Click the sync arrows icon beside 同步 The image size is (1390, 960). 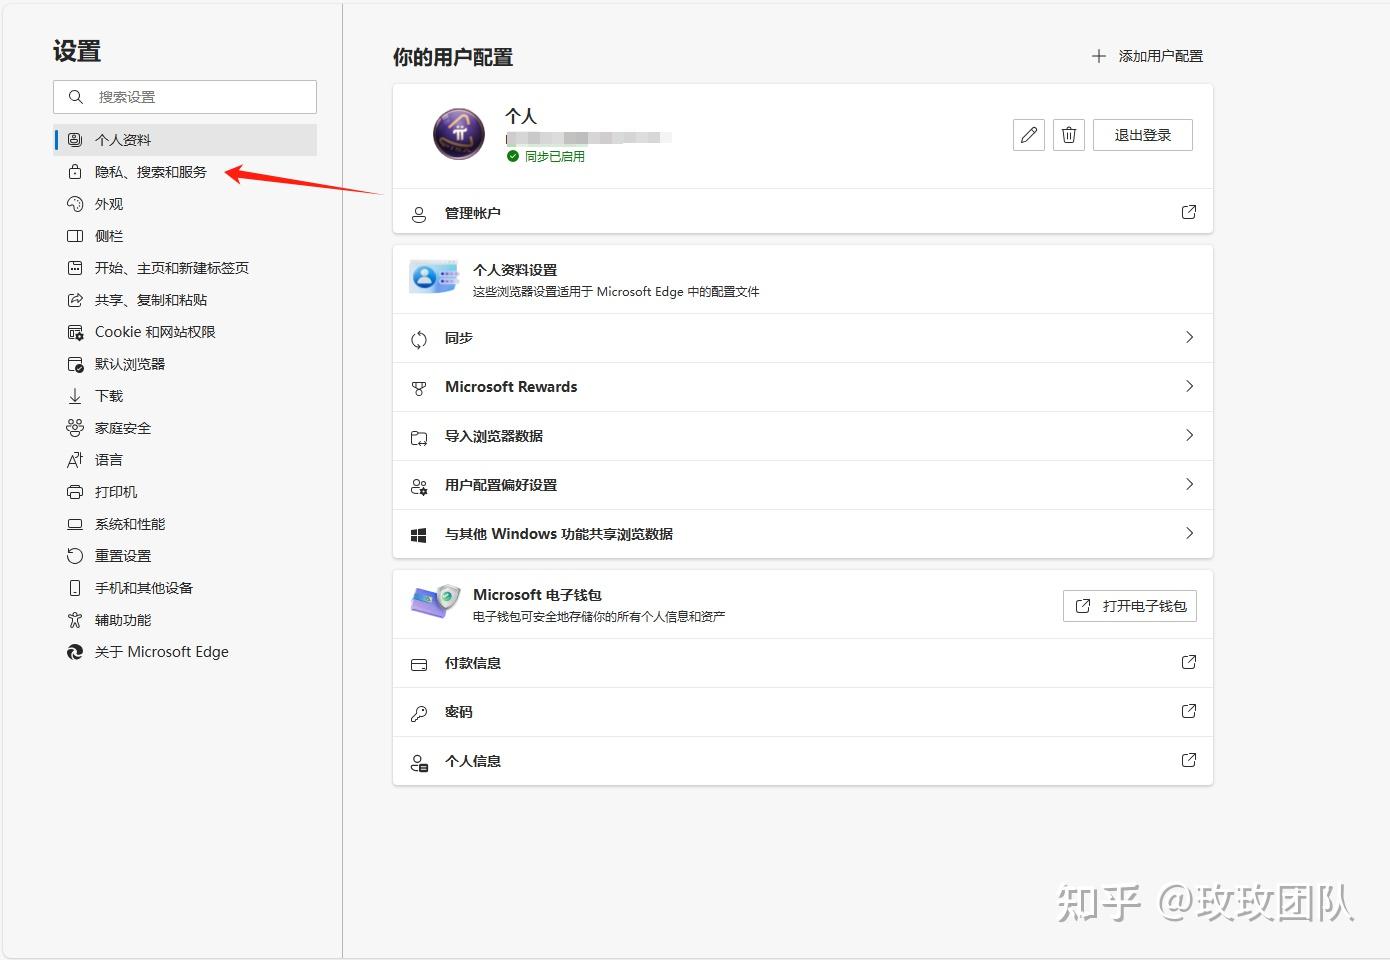(419, 338)
